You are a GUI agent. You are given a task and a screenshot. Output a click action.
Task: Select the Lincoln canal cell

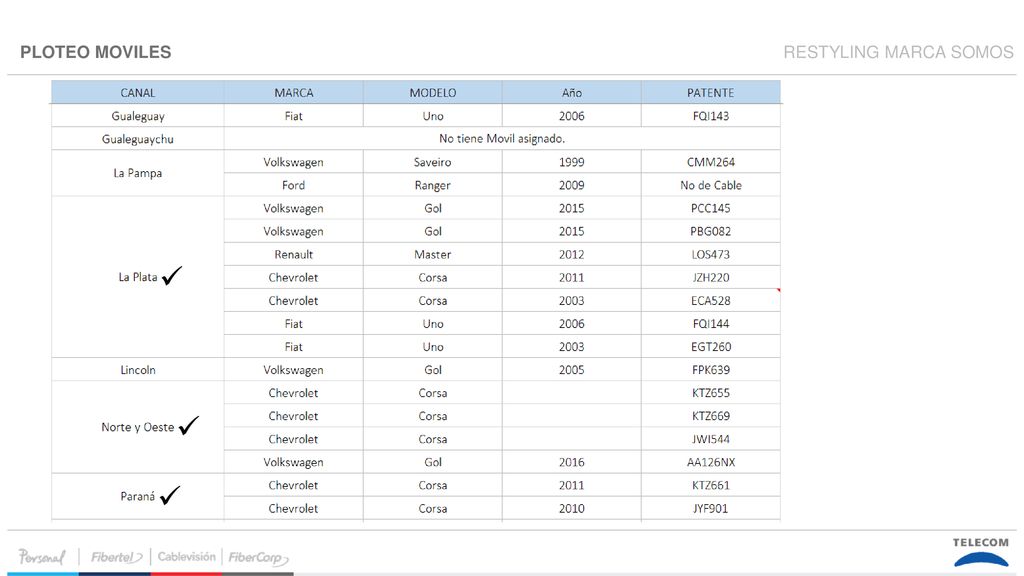point(137,370)
